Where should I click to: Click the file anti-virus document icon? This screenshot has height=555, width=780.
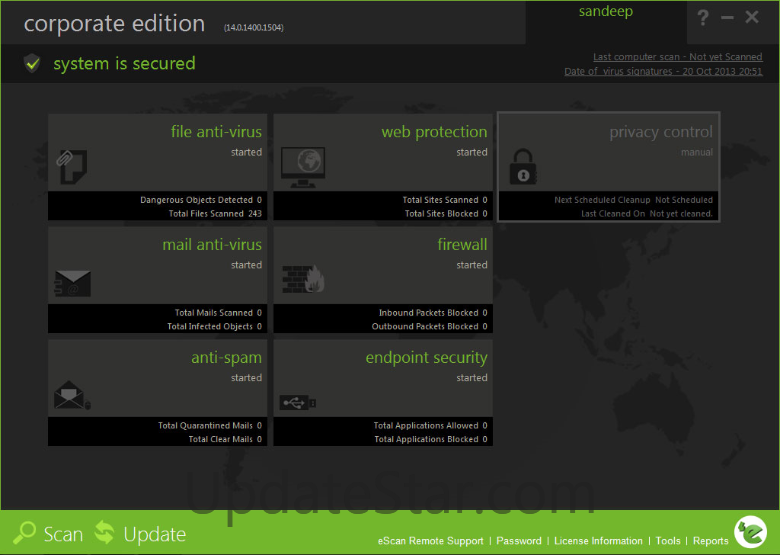(71, 165)
